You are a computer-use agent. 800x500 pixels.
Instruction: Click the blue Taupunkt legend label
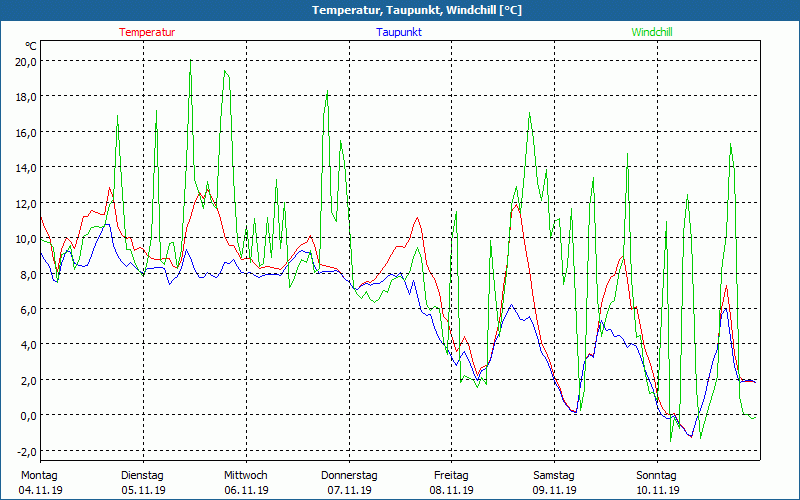pyautogui.click(x=399, y=32)
